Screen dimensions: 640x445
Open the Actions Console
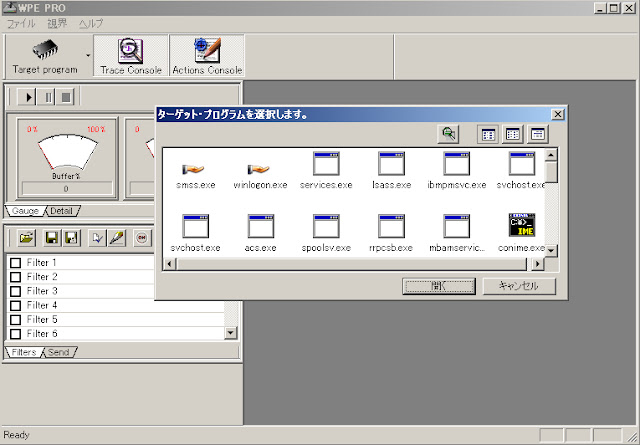[x=207, y=56]
